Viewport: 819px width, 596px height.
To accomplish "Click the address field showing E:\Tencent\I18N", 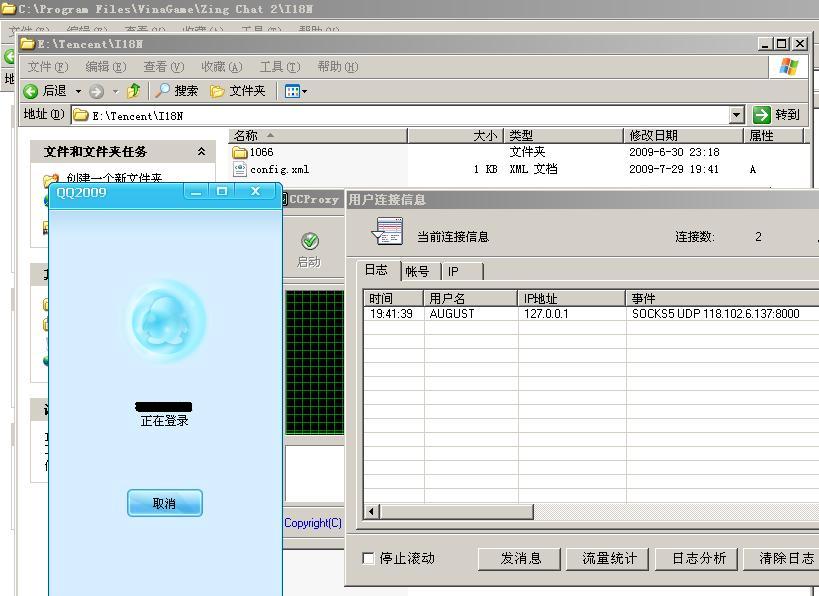I will (400, 115).
